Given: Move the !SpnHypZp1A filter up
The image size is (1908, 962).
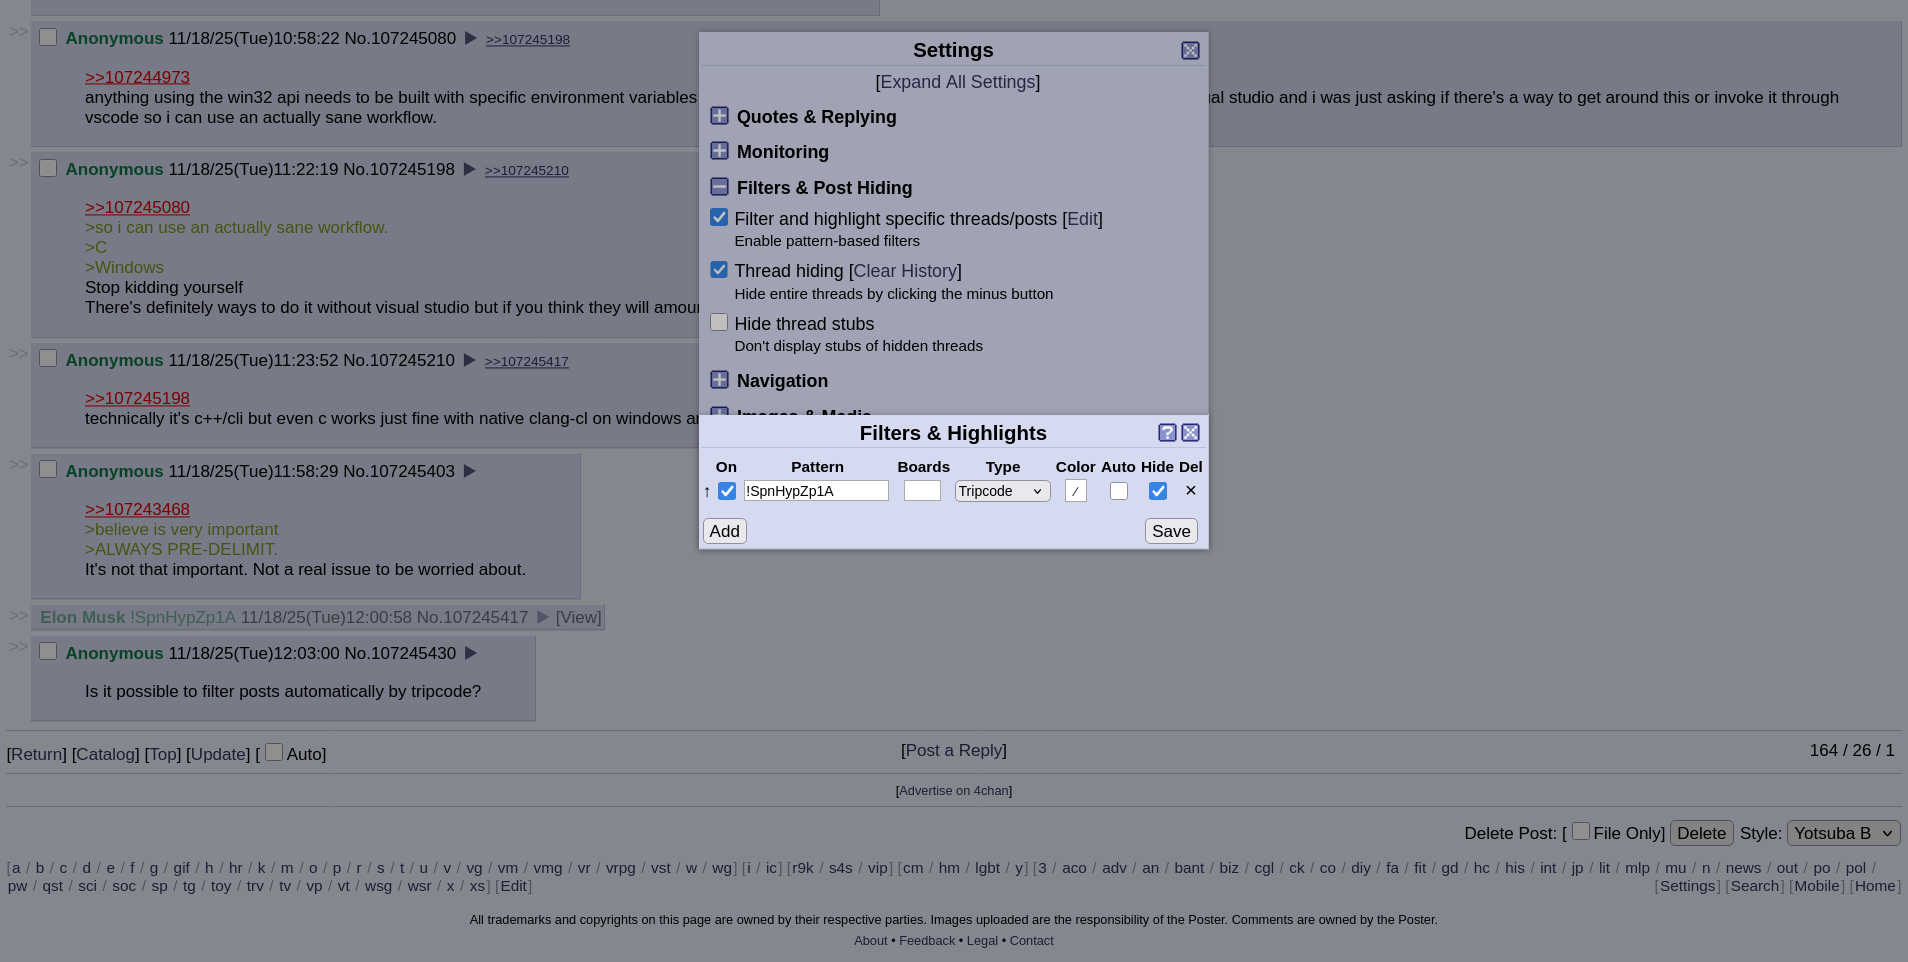Looking at the screenshot, I should coord(707,491).
